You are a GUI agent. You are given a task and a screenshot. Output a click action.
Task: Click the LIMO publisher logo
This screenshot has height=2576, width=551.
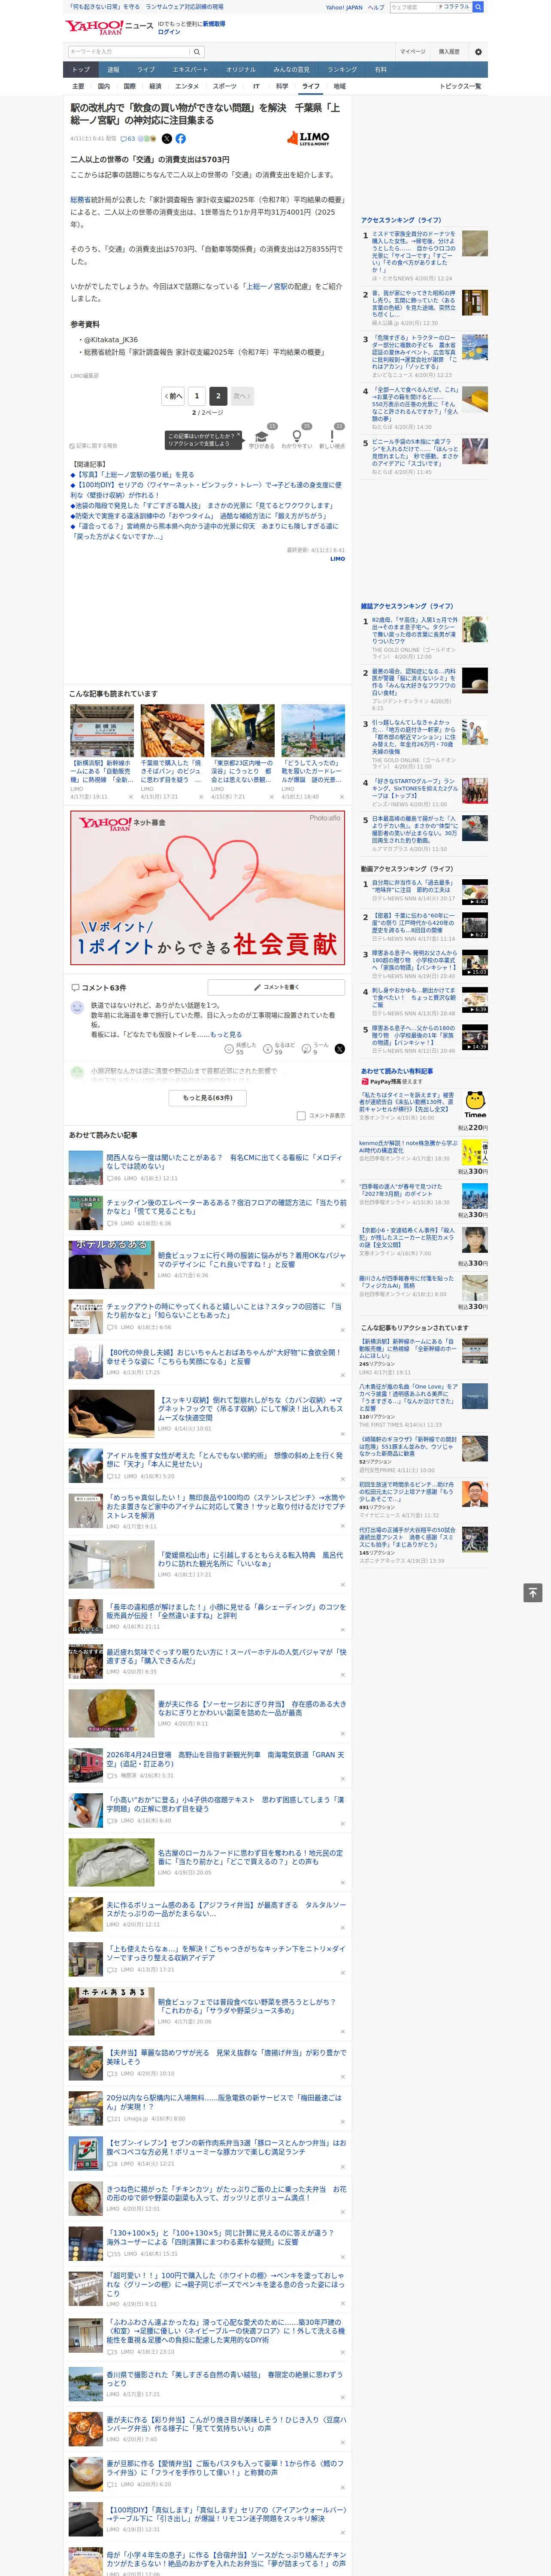point(309,138)
